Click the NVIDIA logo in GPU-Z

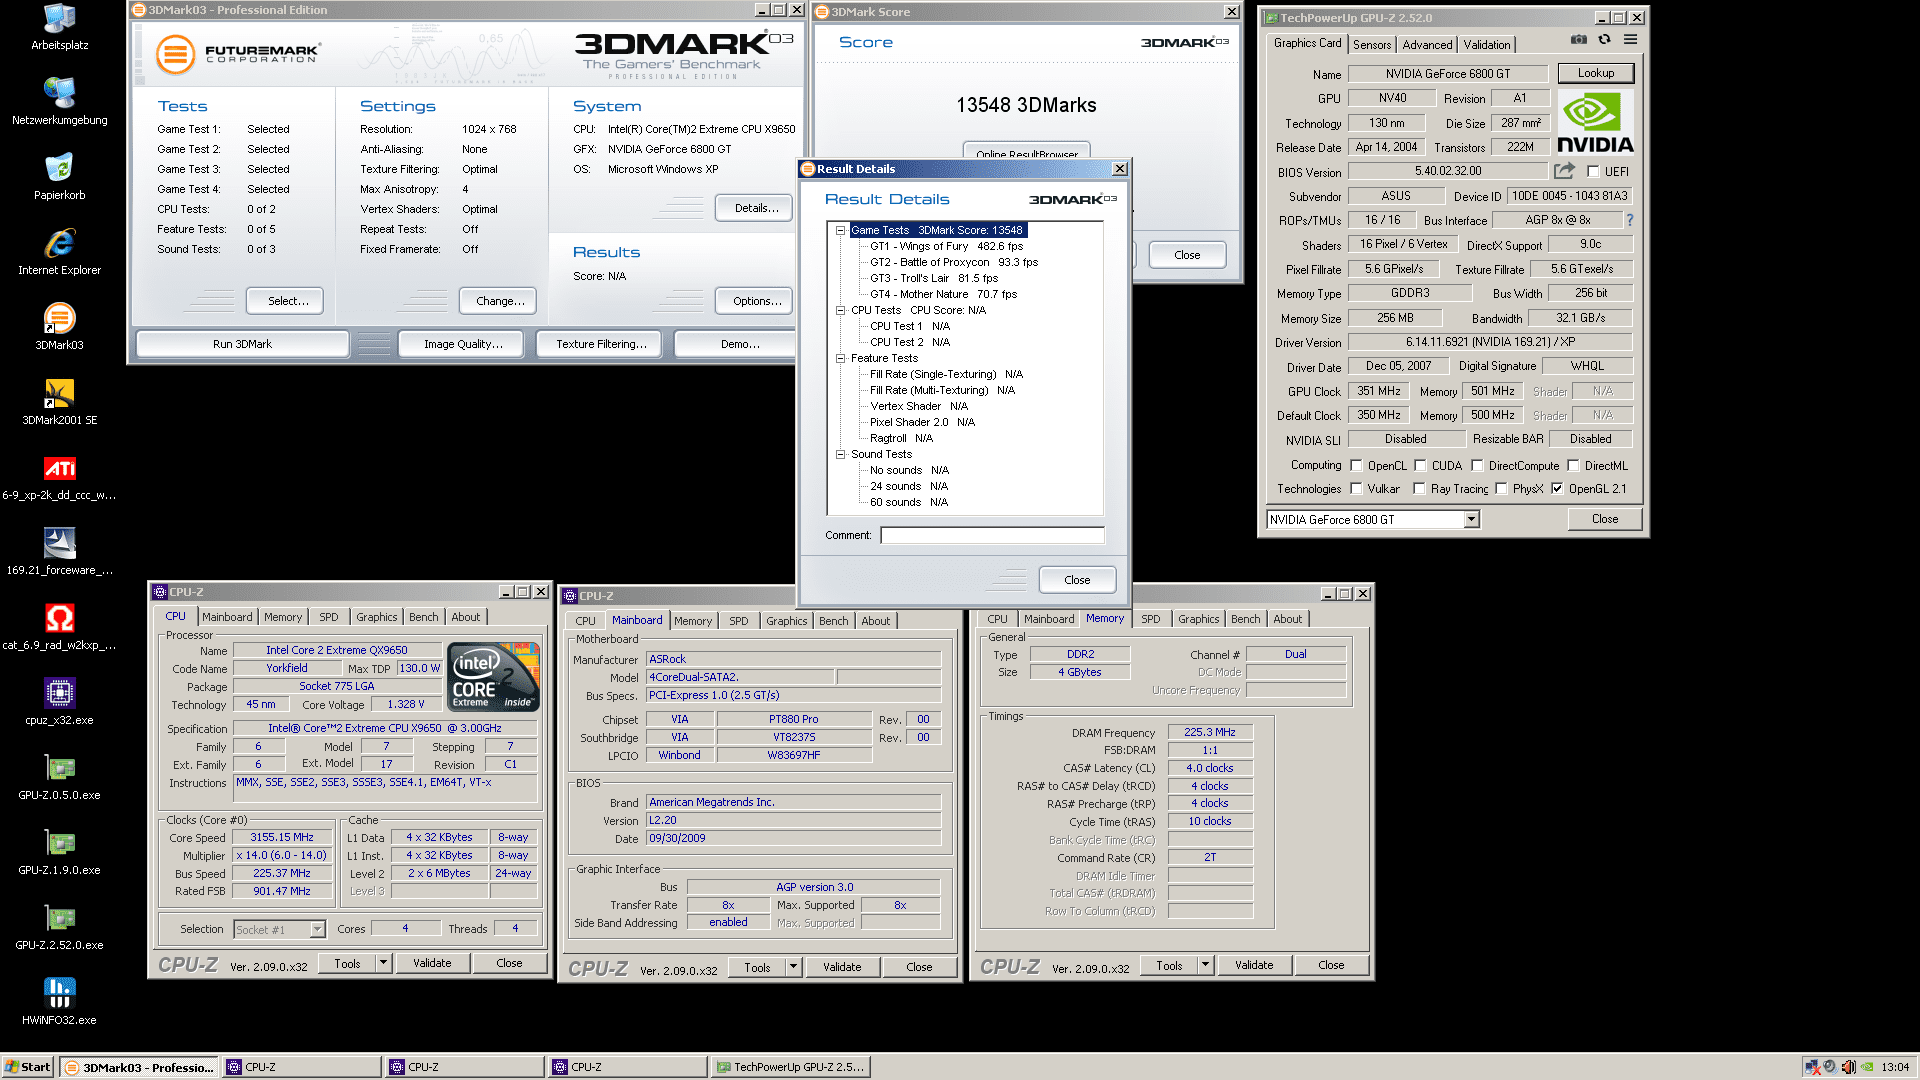click(1595, 123)
